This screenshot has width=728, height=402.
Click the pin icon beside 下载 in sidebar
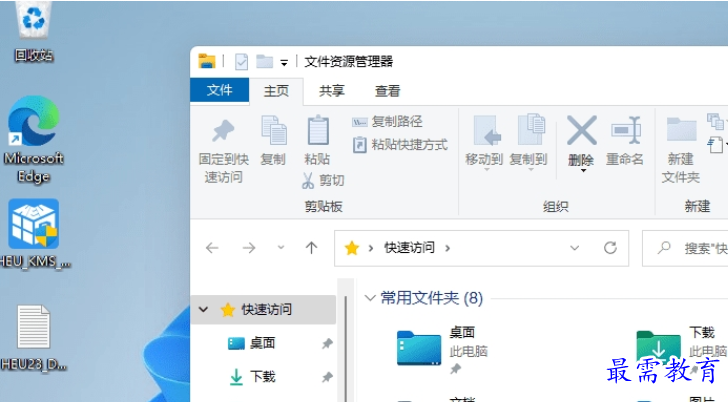coord(327,377)
